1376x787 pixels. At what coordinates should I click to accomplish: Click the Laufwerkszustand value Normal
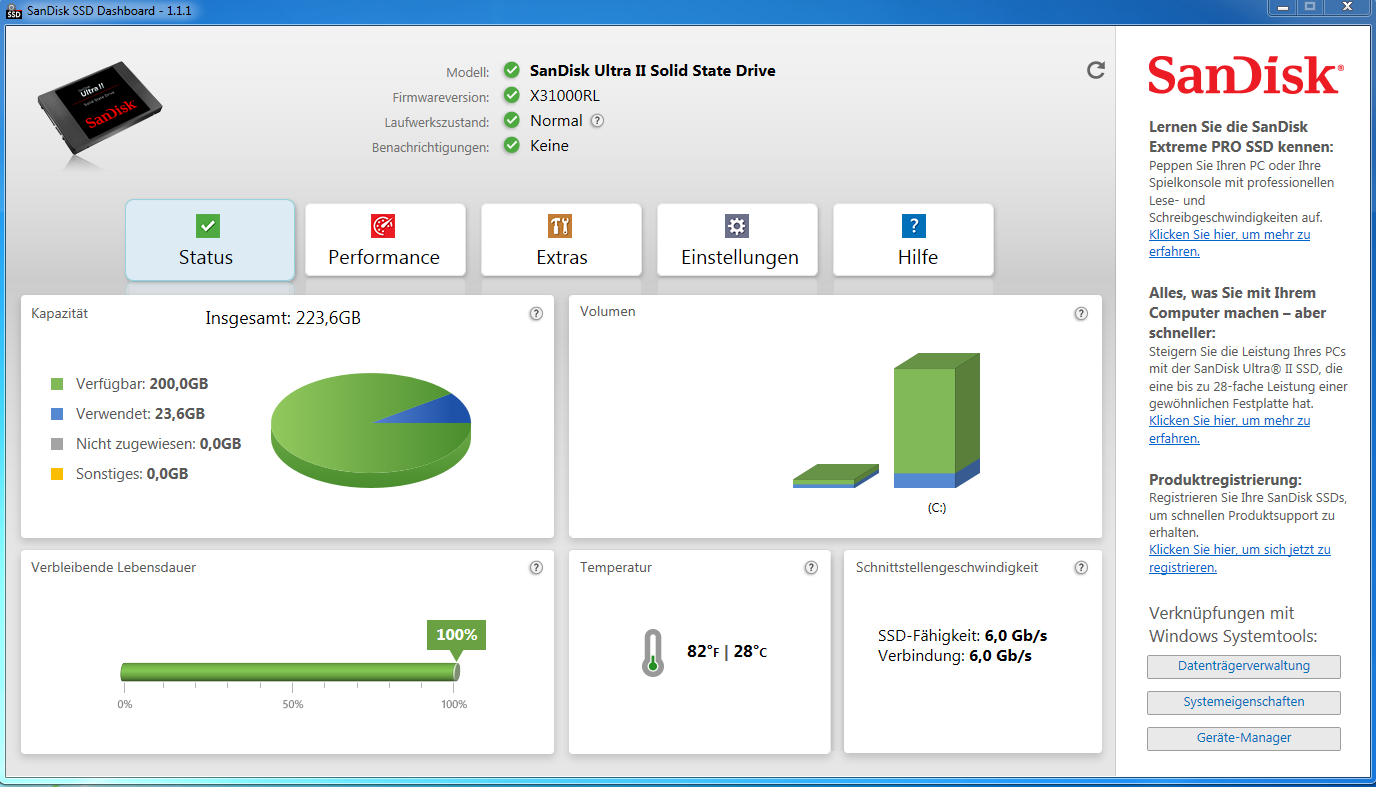click(x=556, y=120)
